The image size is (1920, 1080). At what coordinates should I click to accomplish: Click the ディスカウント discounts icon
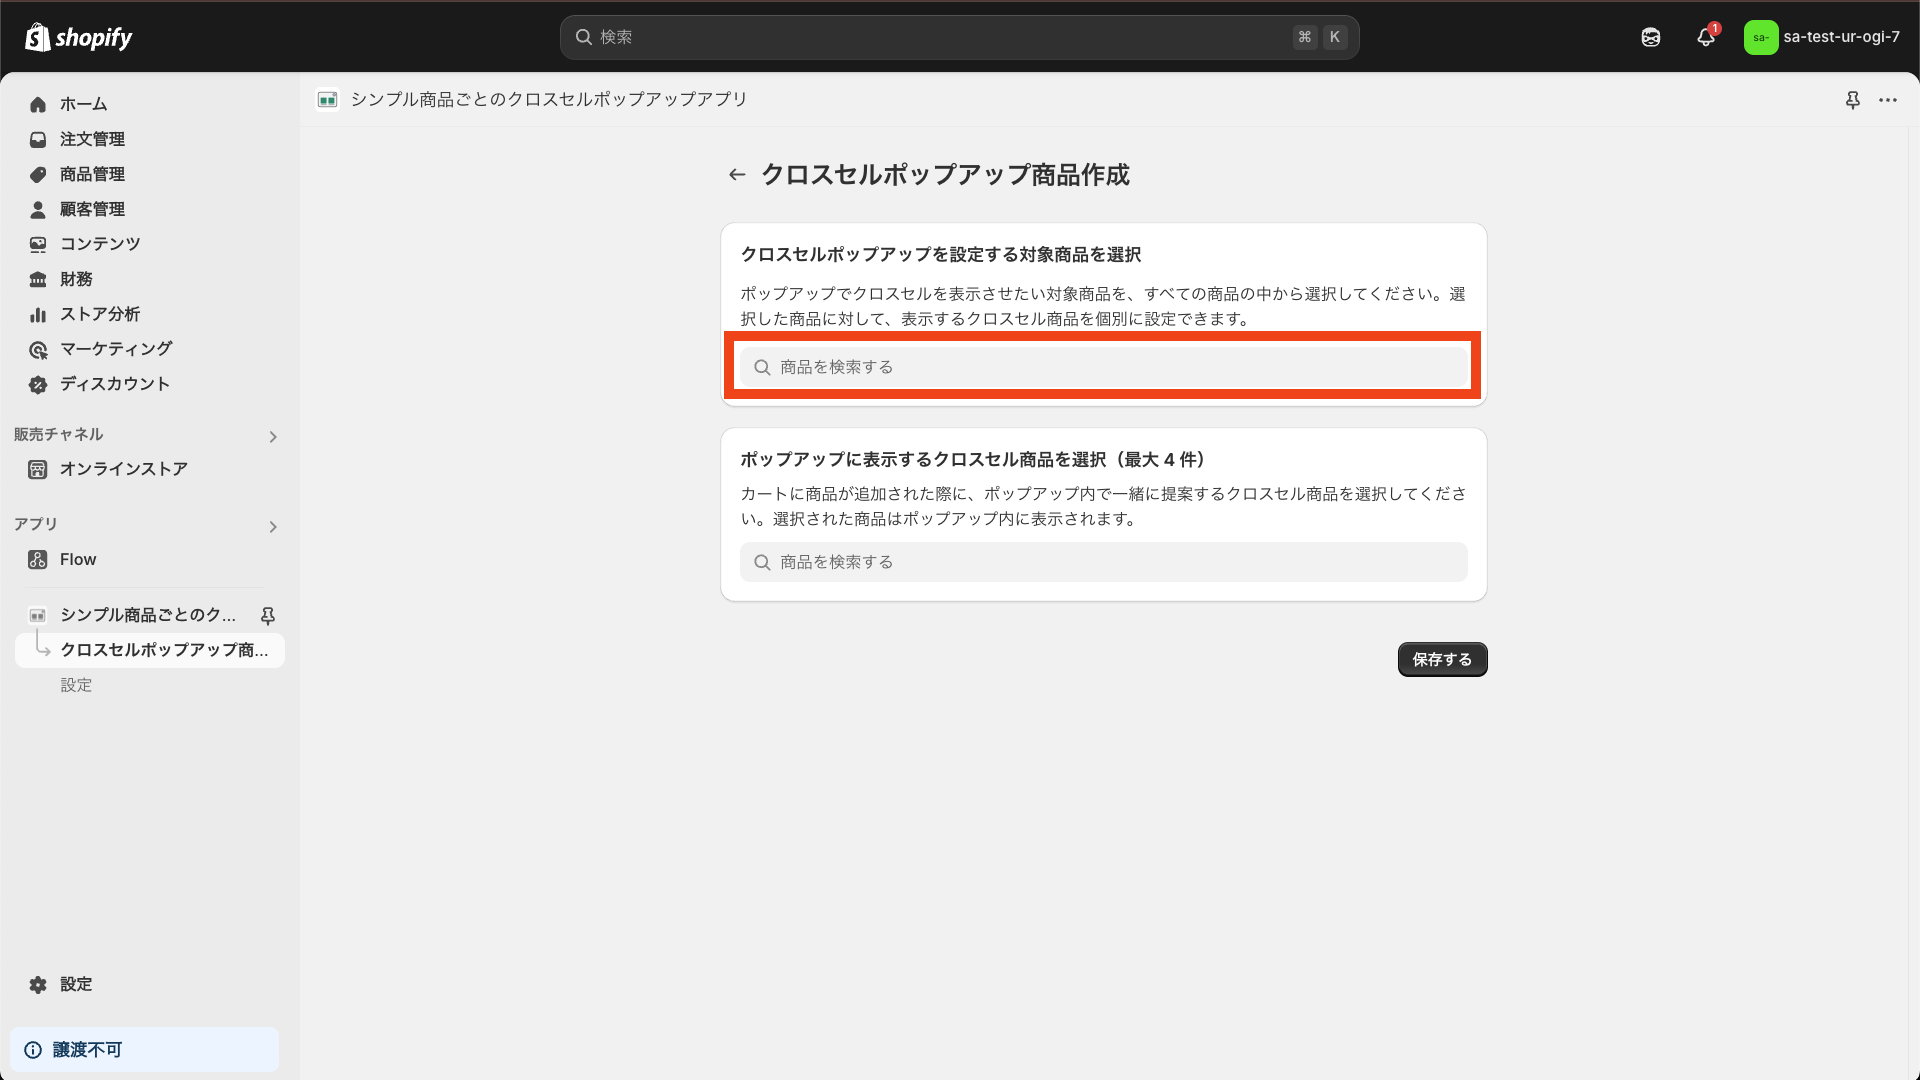pos(37,384)
